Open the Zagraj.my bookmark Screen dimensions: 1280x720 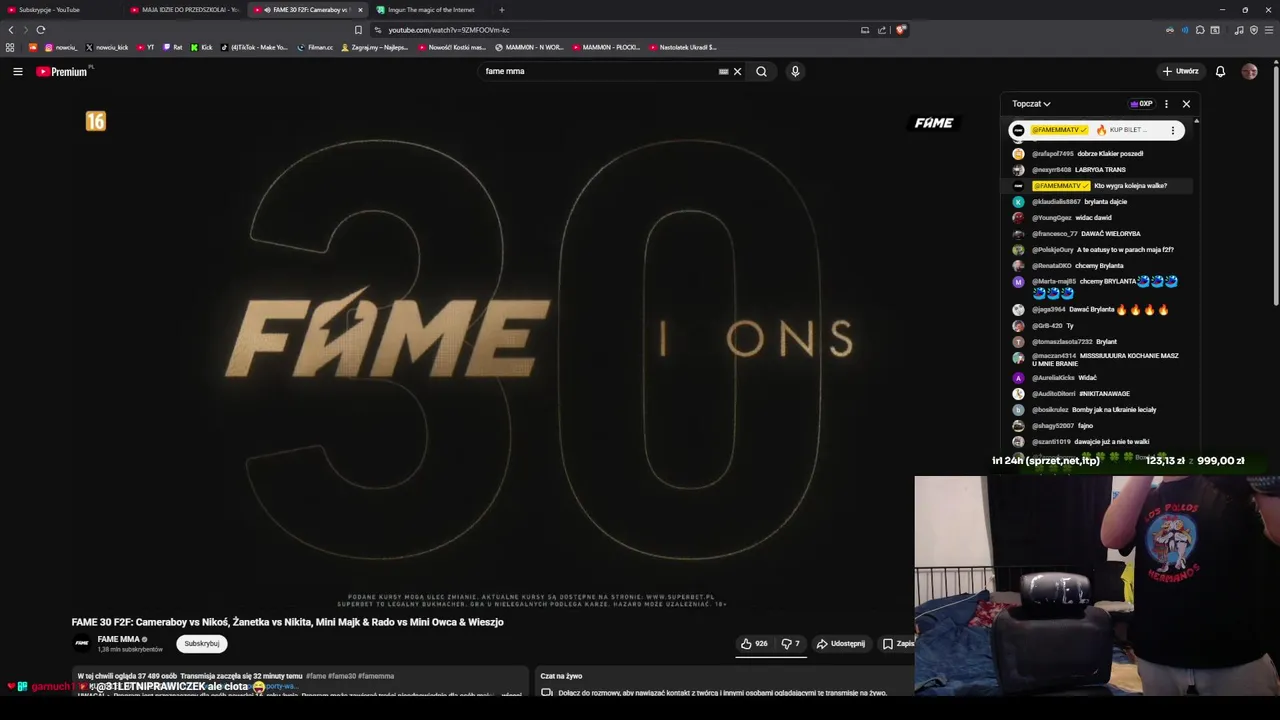pyautogui.click(x=376, y=47)
